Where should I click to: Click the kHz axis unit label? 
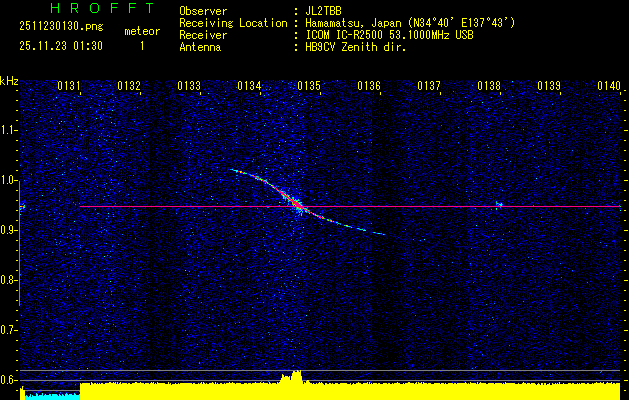(x=9, y=80)
